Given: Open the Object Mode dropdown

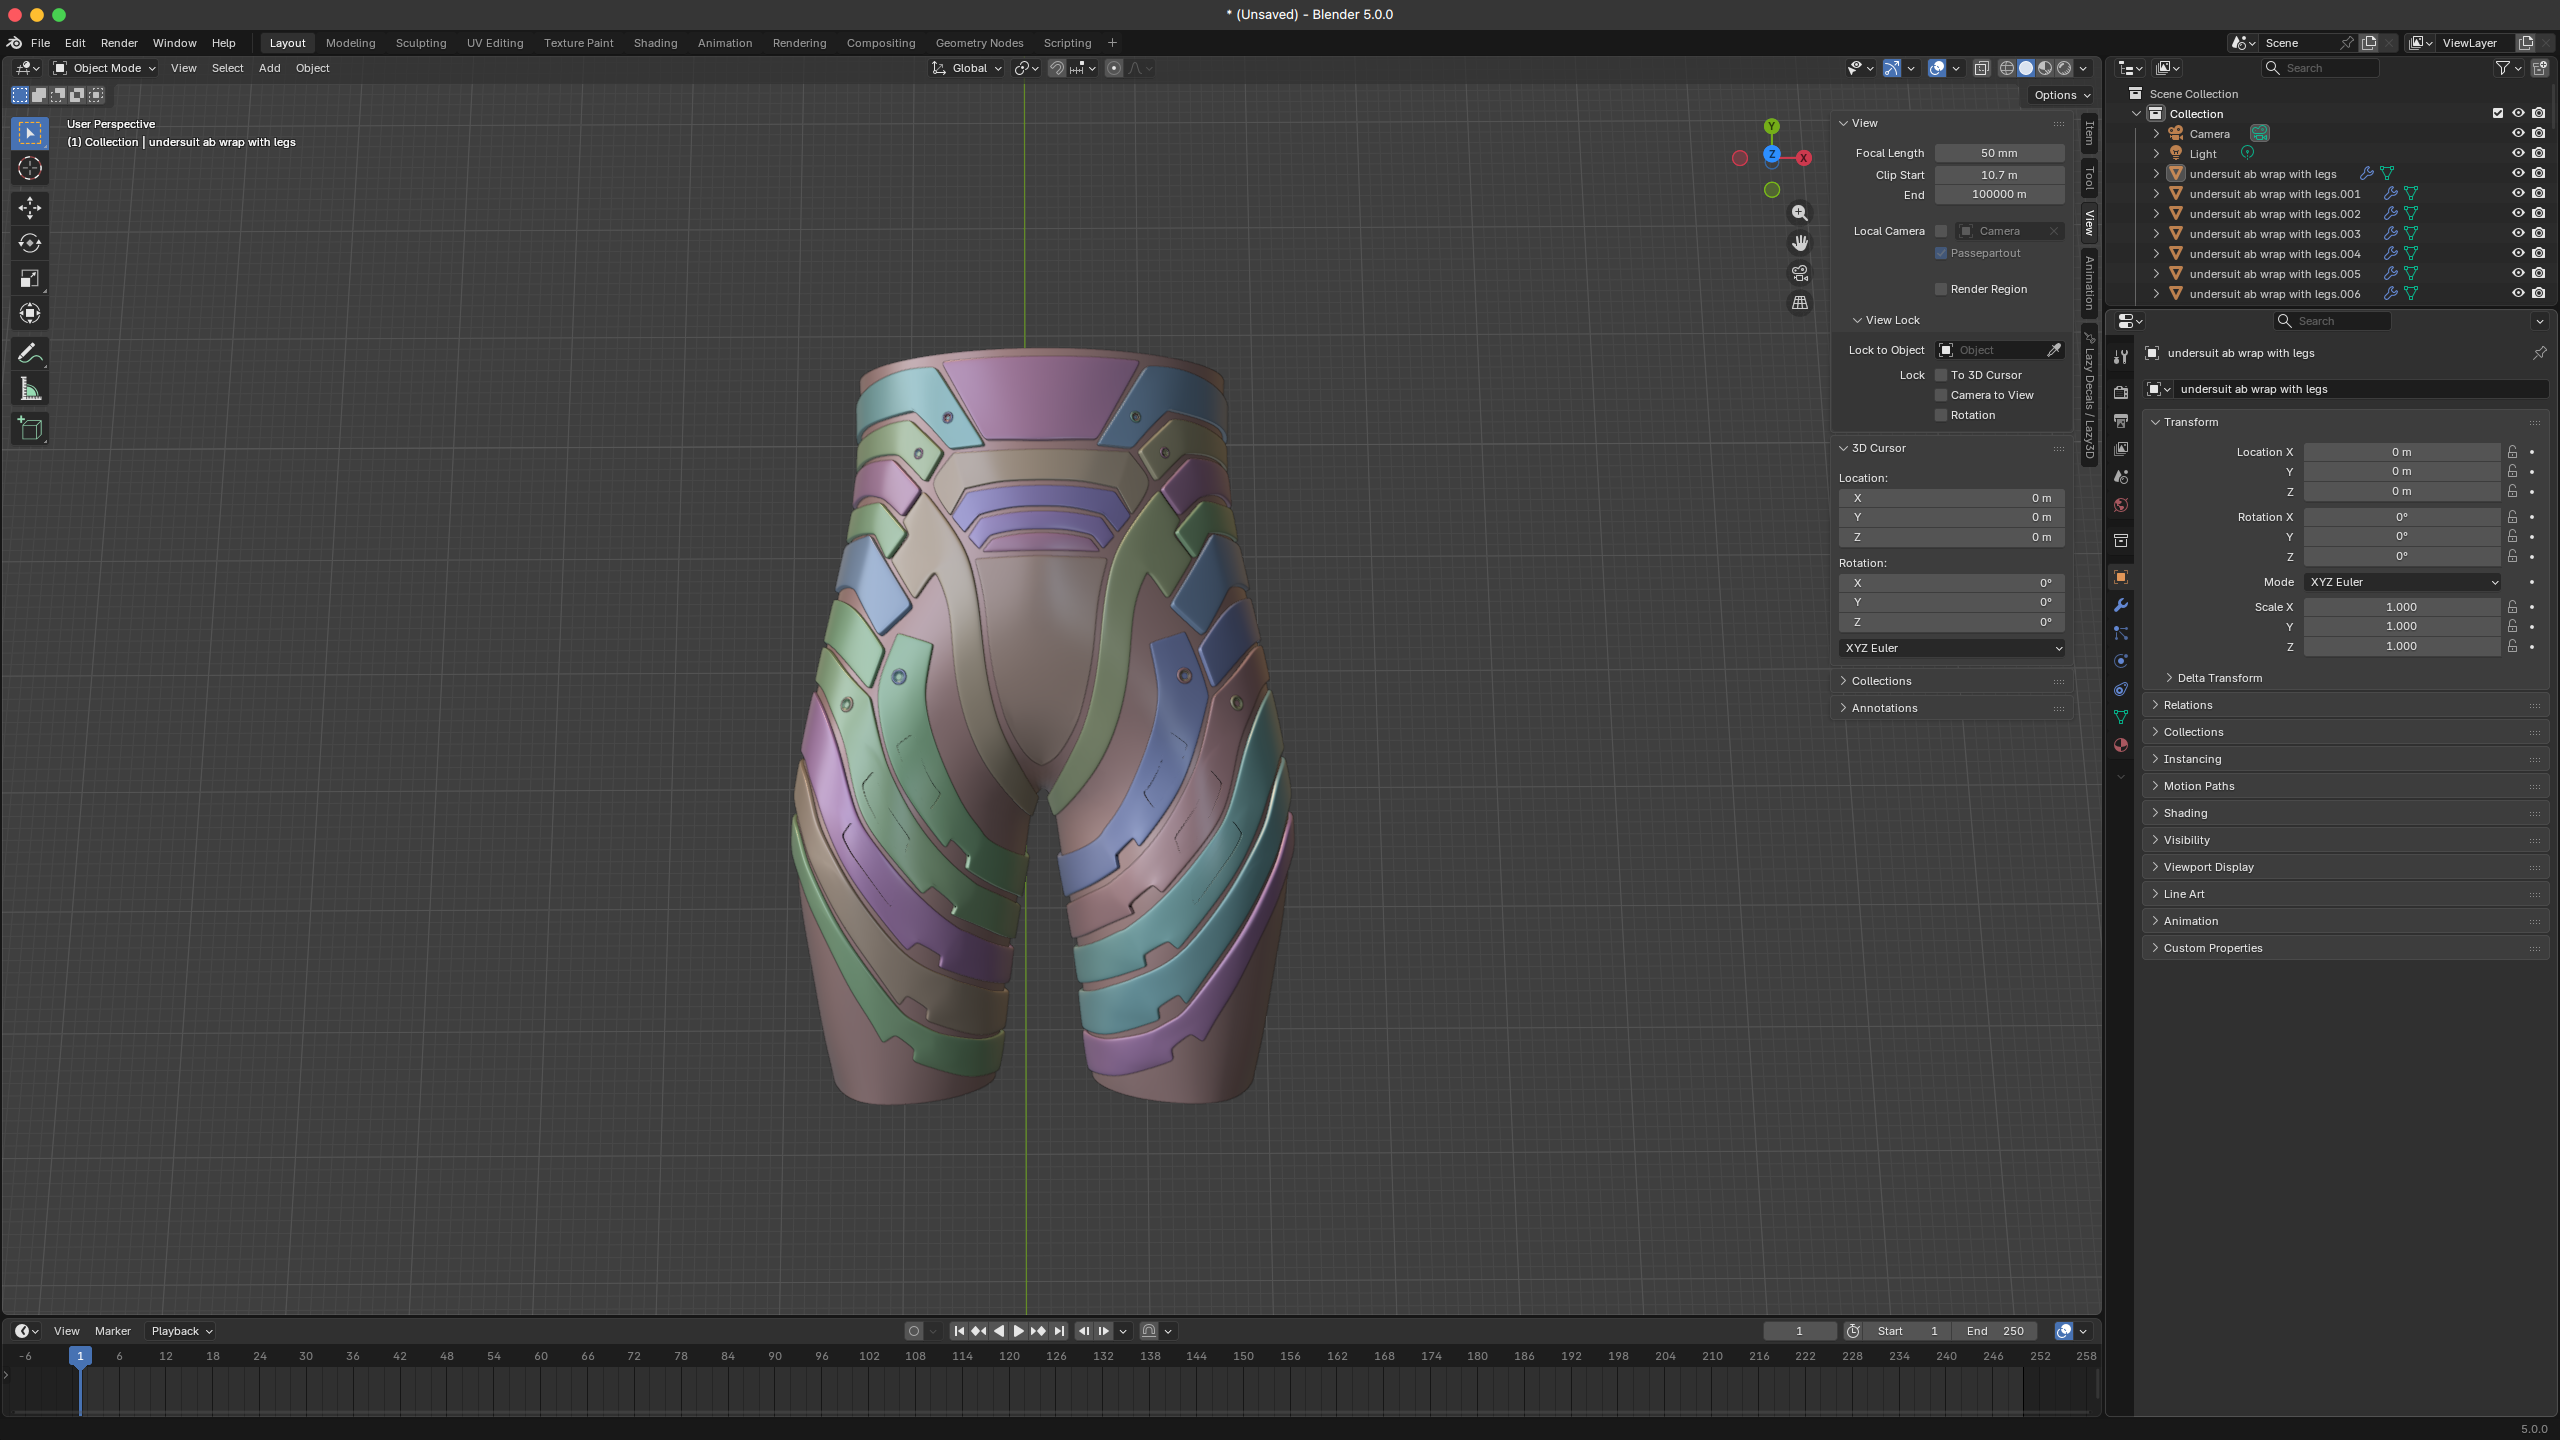Looking at the screenshot, I should [x=104, y=68].
